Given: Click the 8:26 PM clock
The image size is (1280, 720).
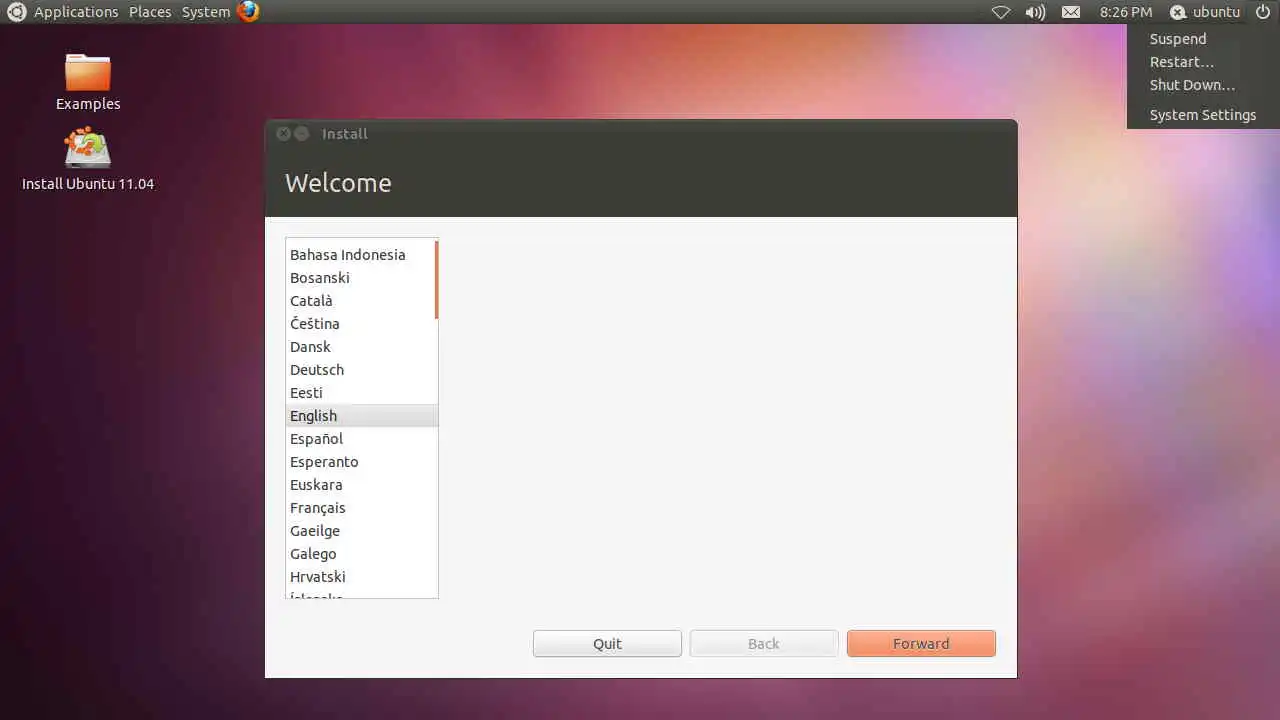Looking at the screenshot, I should pos(1126,12).
